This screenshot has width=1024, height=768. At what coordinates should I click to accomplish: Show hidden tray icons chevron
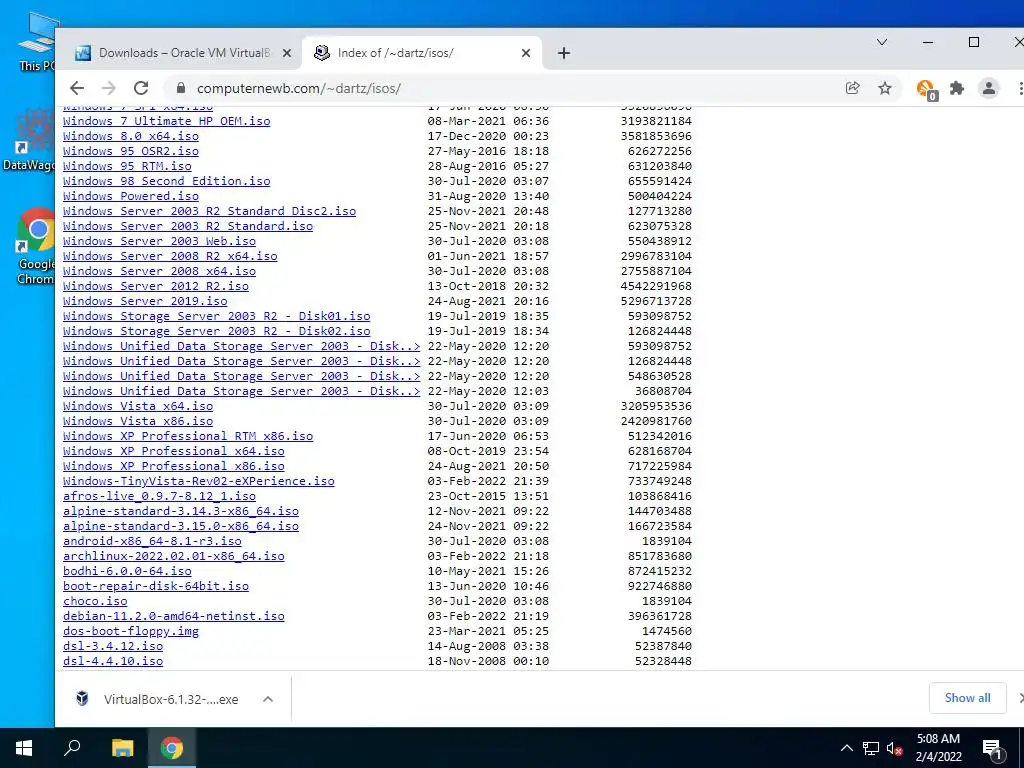coord(846,748)
